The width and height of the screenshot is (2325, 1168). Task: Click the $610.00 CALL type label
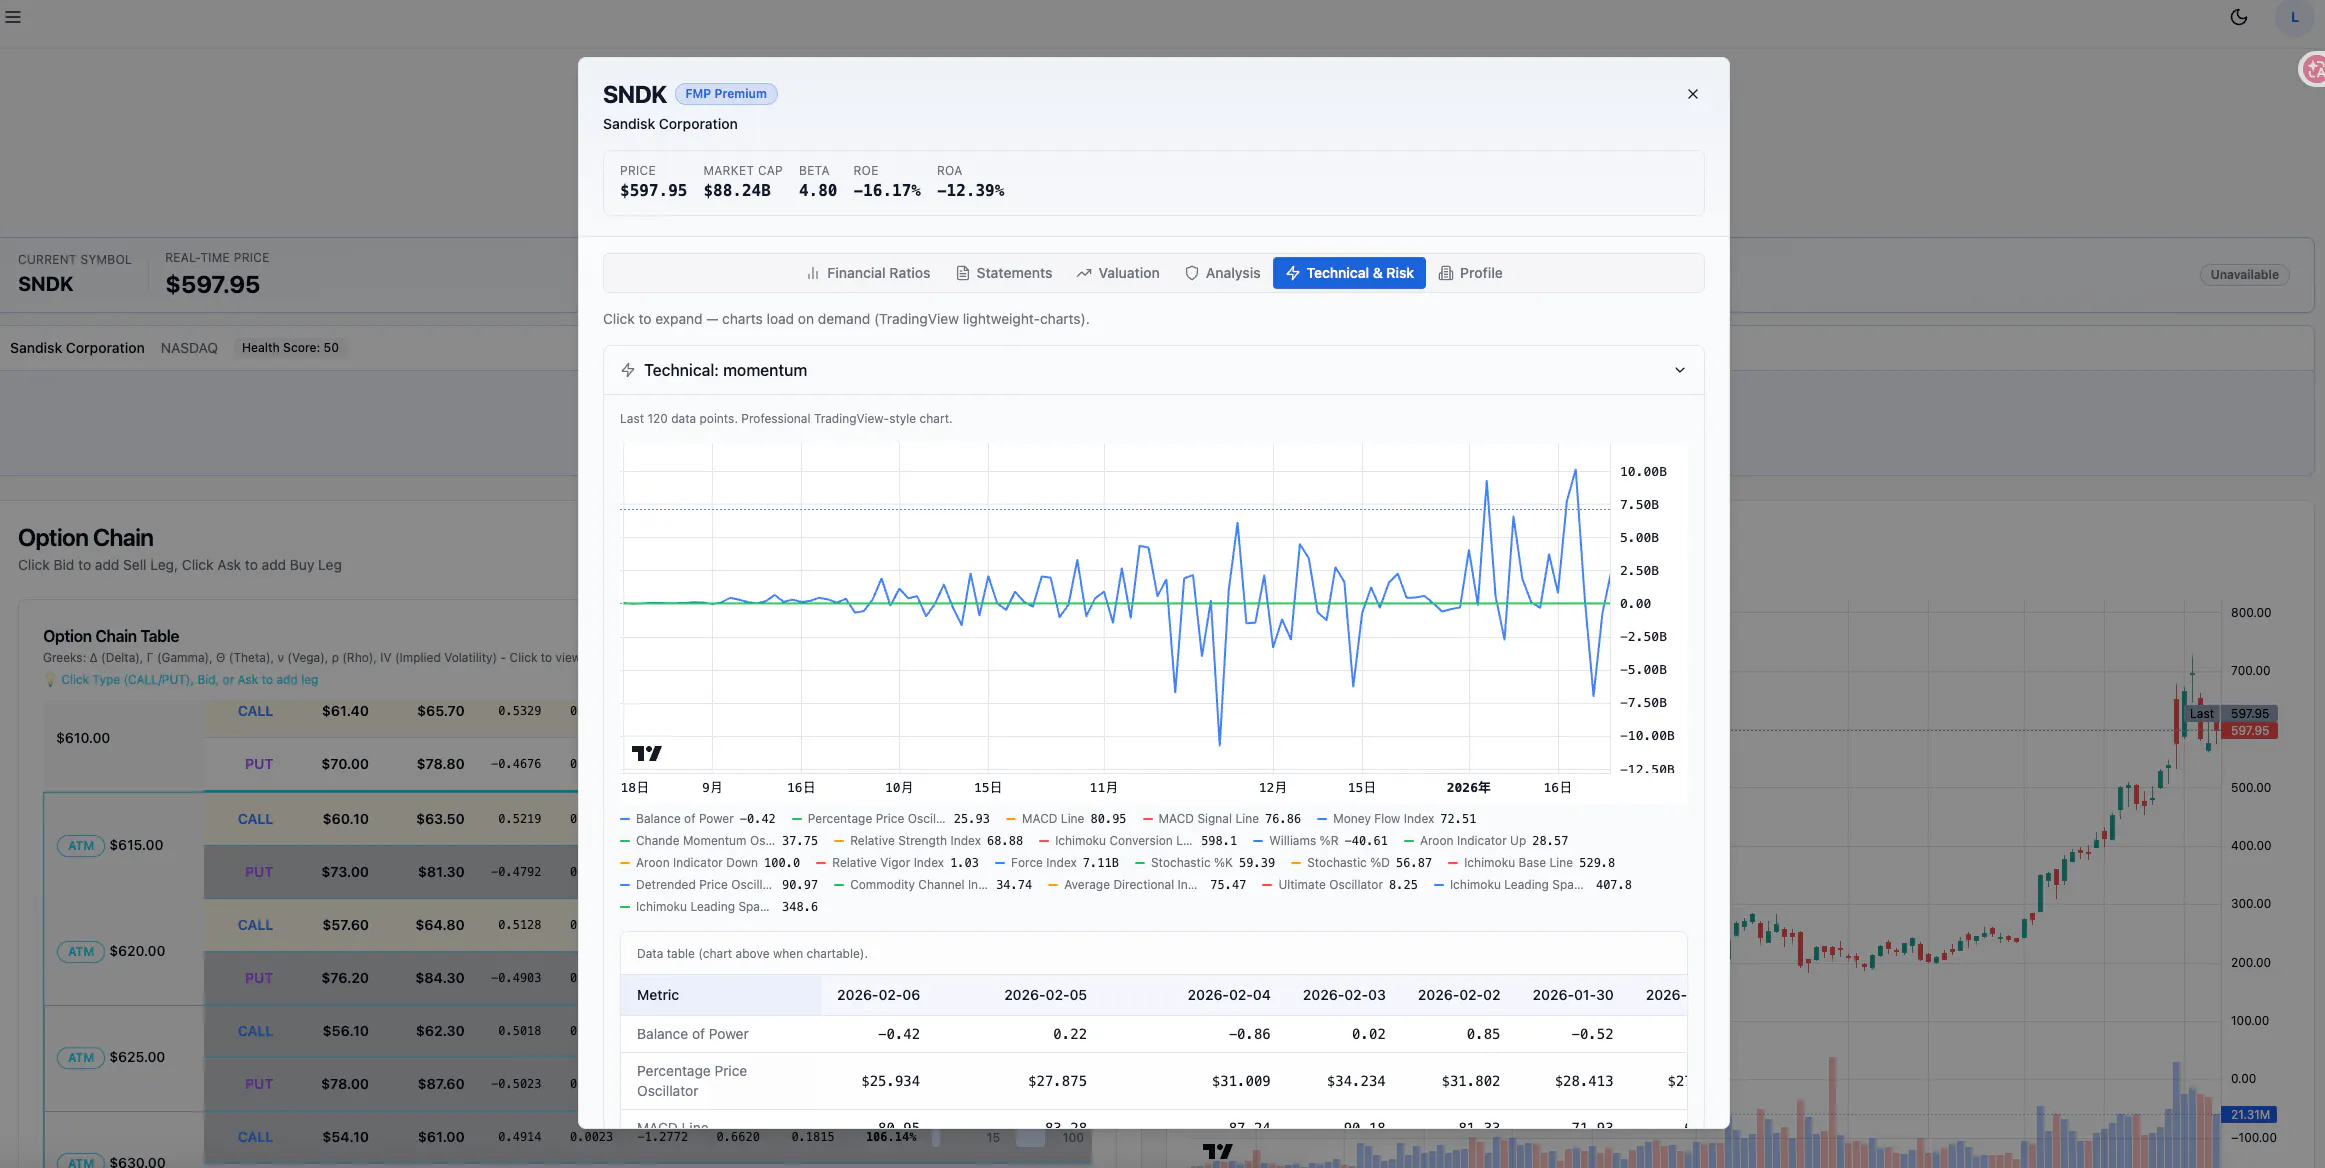(255, 711)
